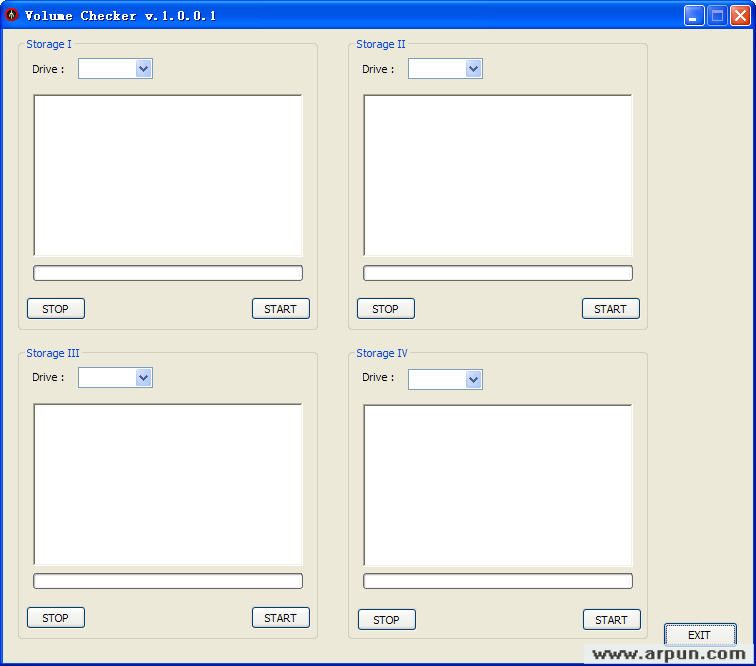Click the Storage I progress bar
Image resolution: width=756 pixels, height=666 pixels.
pos(168,273)
